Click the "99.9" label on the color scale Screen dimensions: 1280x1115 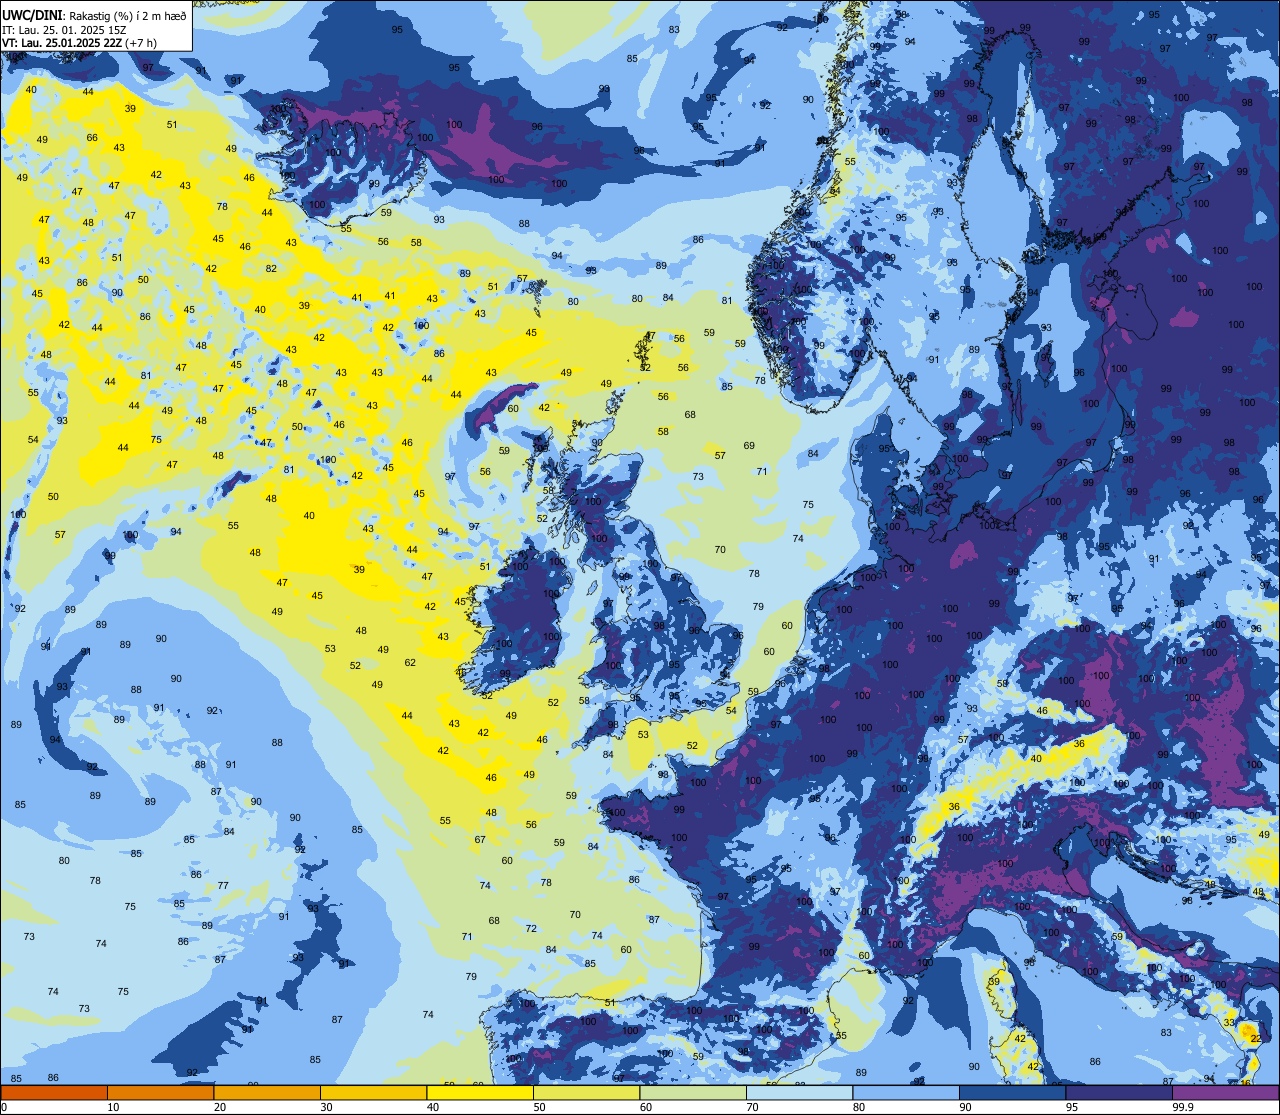[1183, 1107]
